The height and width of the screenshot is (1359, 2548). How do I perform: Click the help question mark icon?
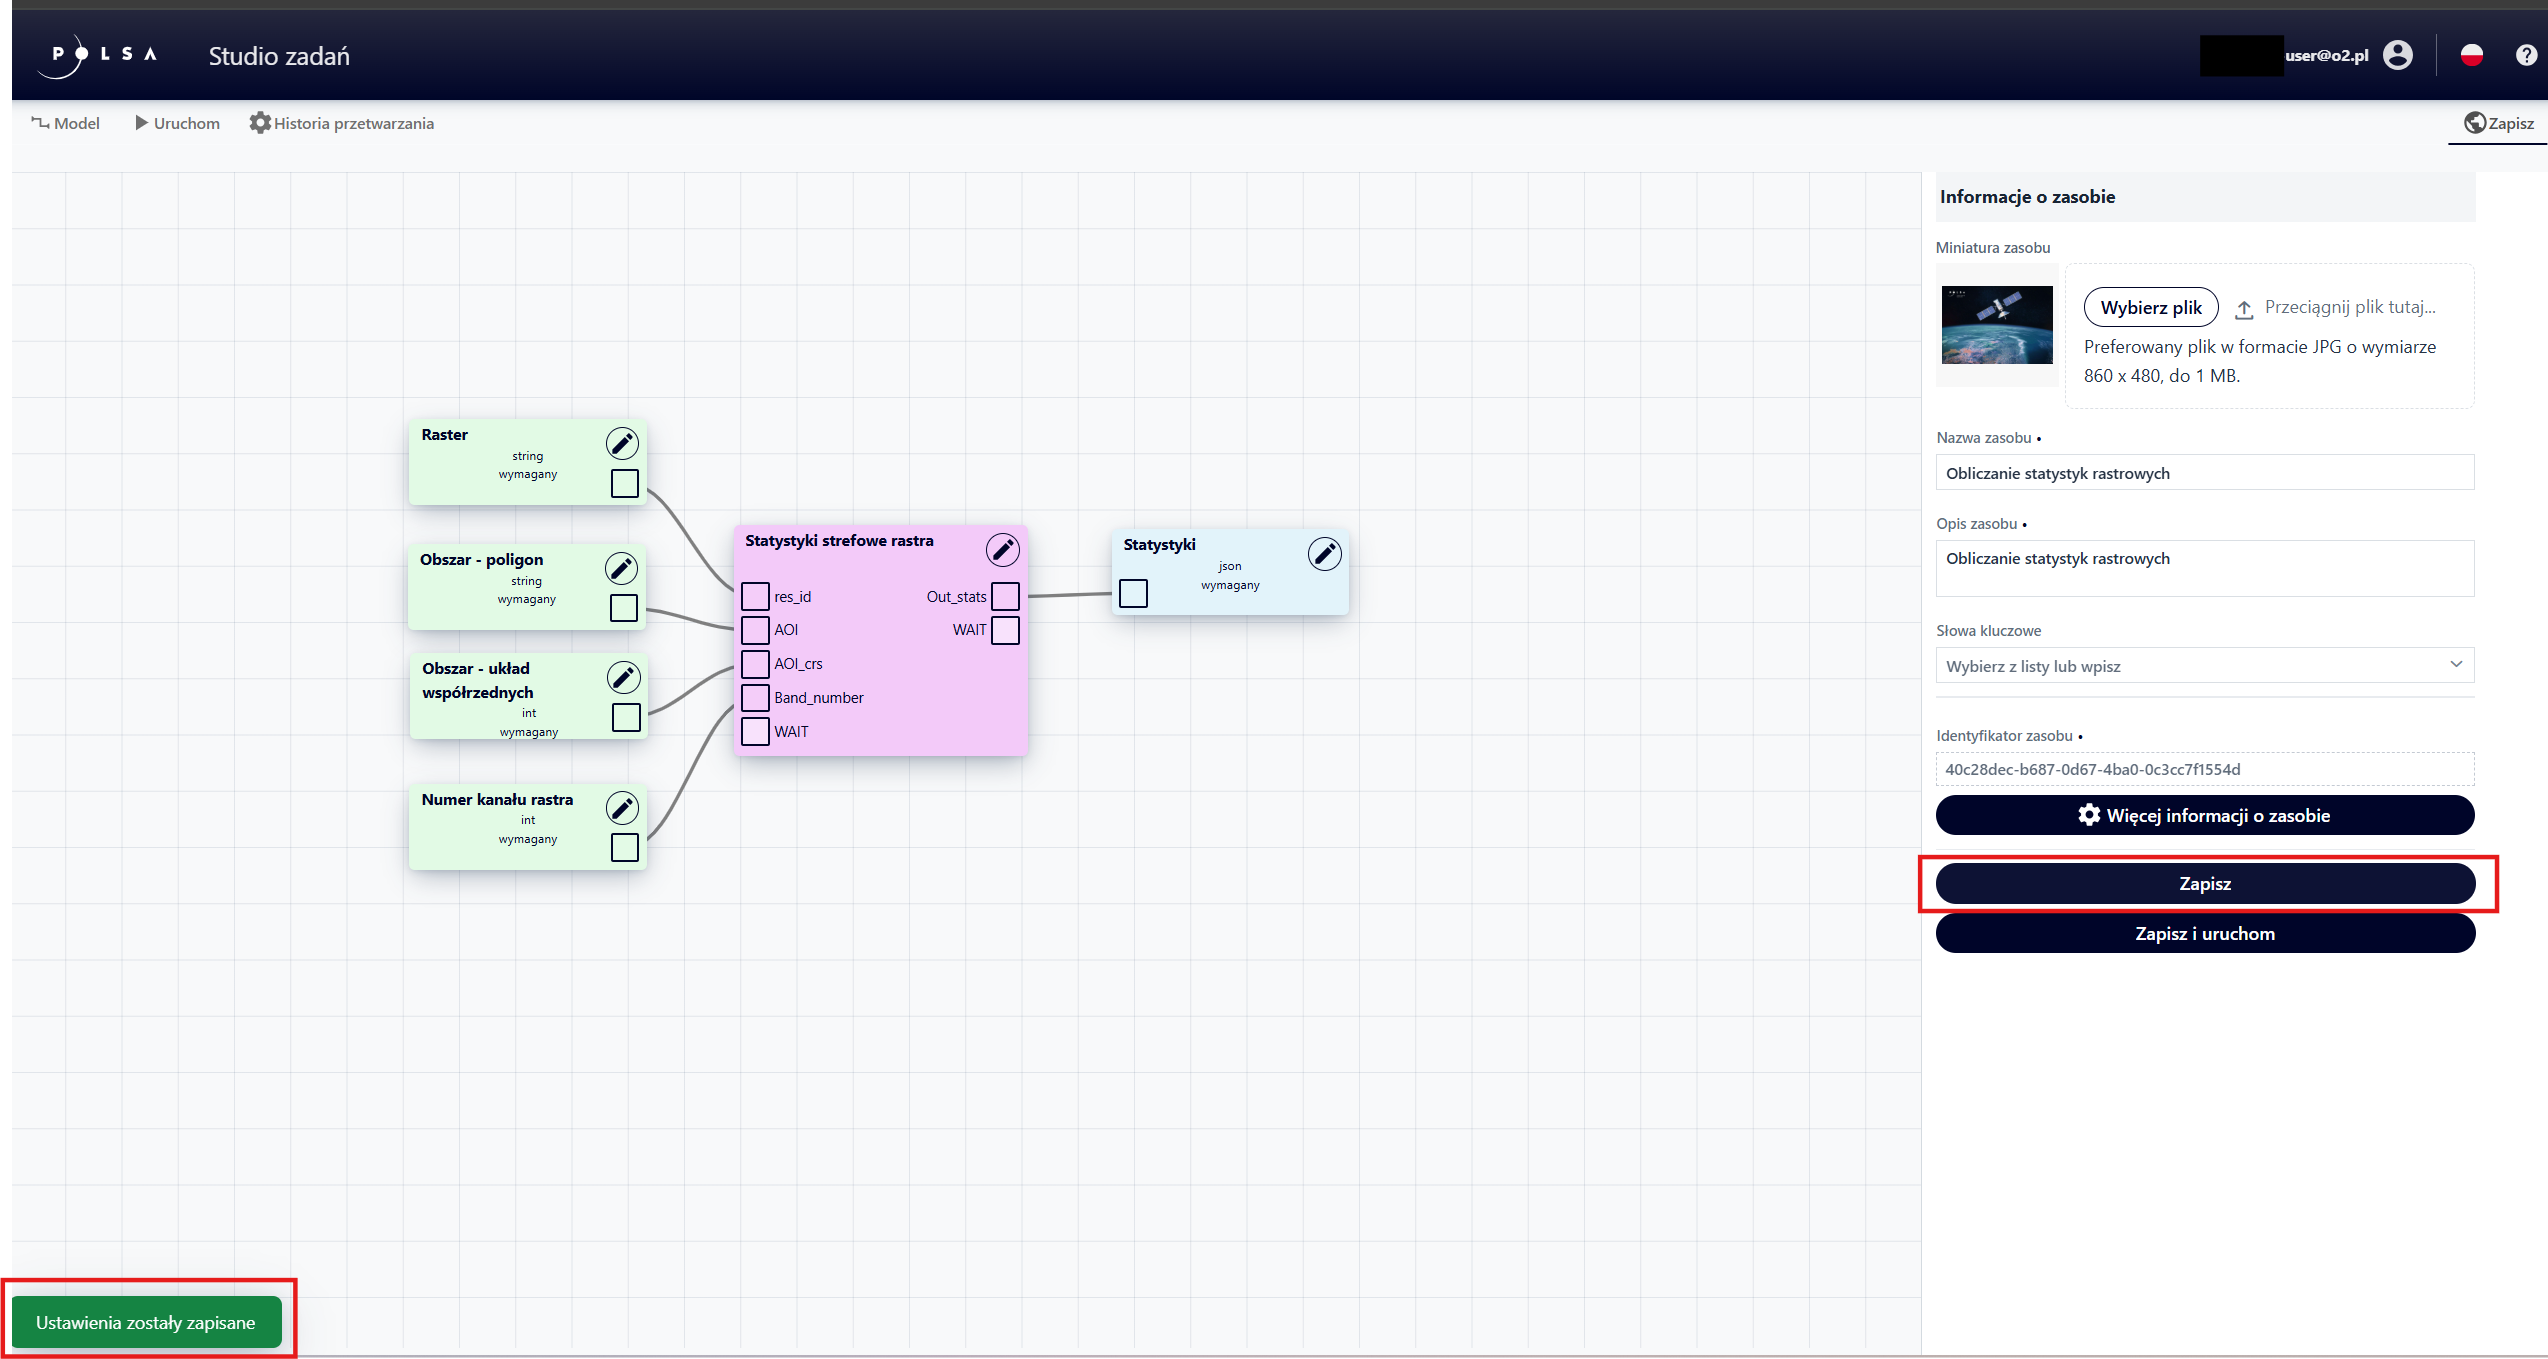2525,55
